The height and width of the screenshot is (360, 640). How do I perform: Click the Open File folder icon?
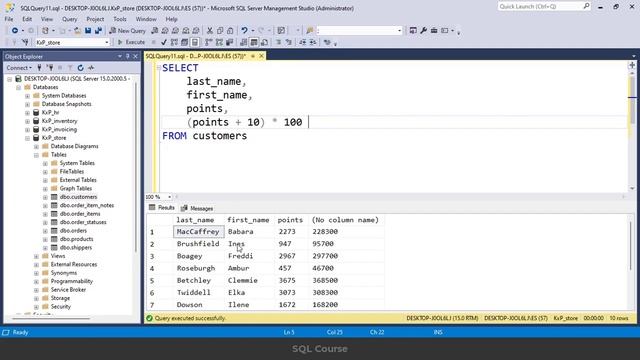[x=77, y=31]
